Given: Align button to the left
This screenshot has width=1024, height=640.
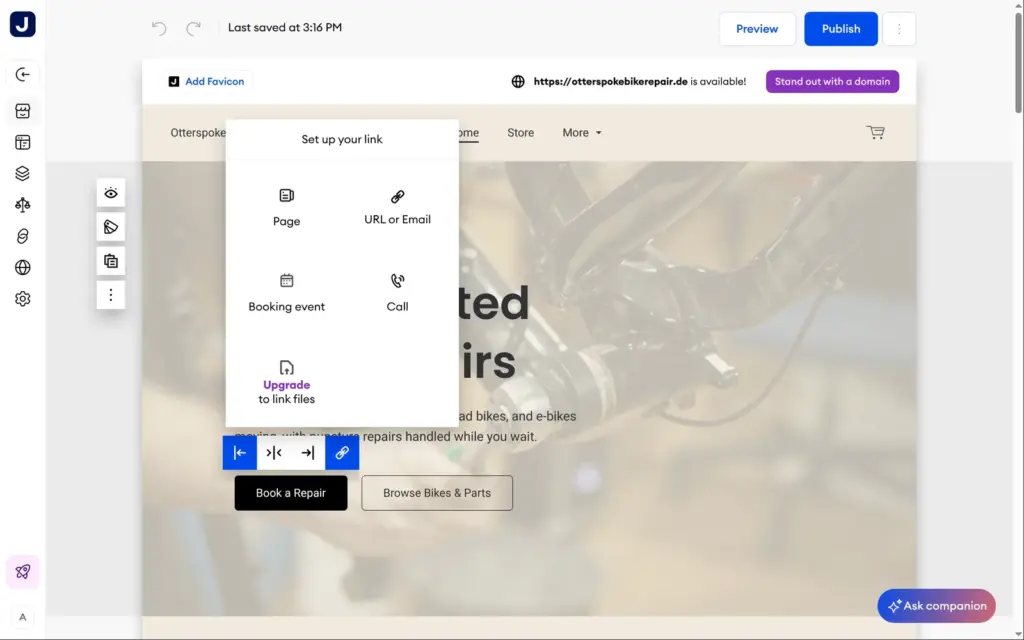Looking at the screenshot, I should click(240, 453).
